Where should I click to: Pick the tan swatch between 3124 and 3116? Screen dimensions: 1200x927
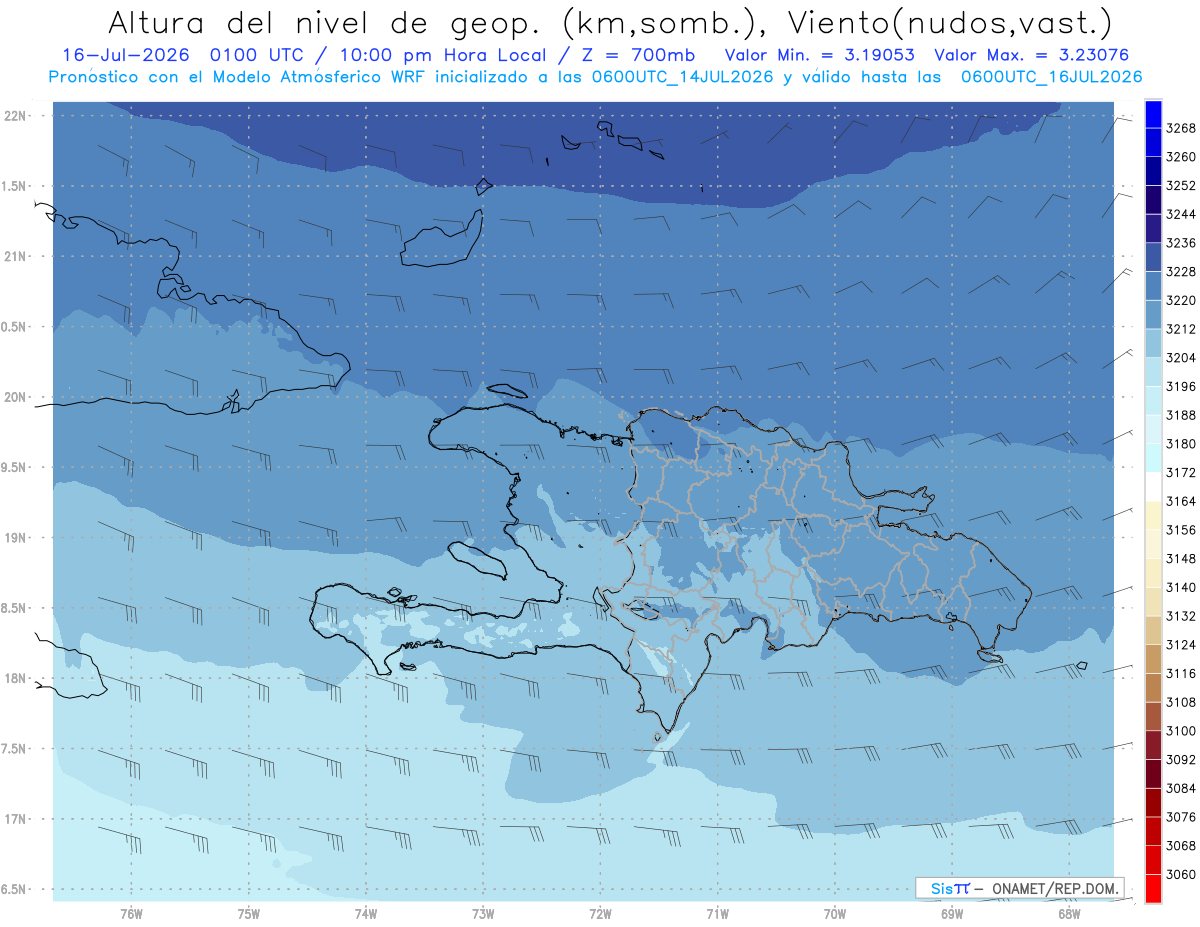click(x=1152, y=659)
